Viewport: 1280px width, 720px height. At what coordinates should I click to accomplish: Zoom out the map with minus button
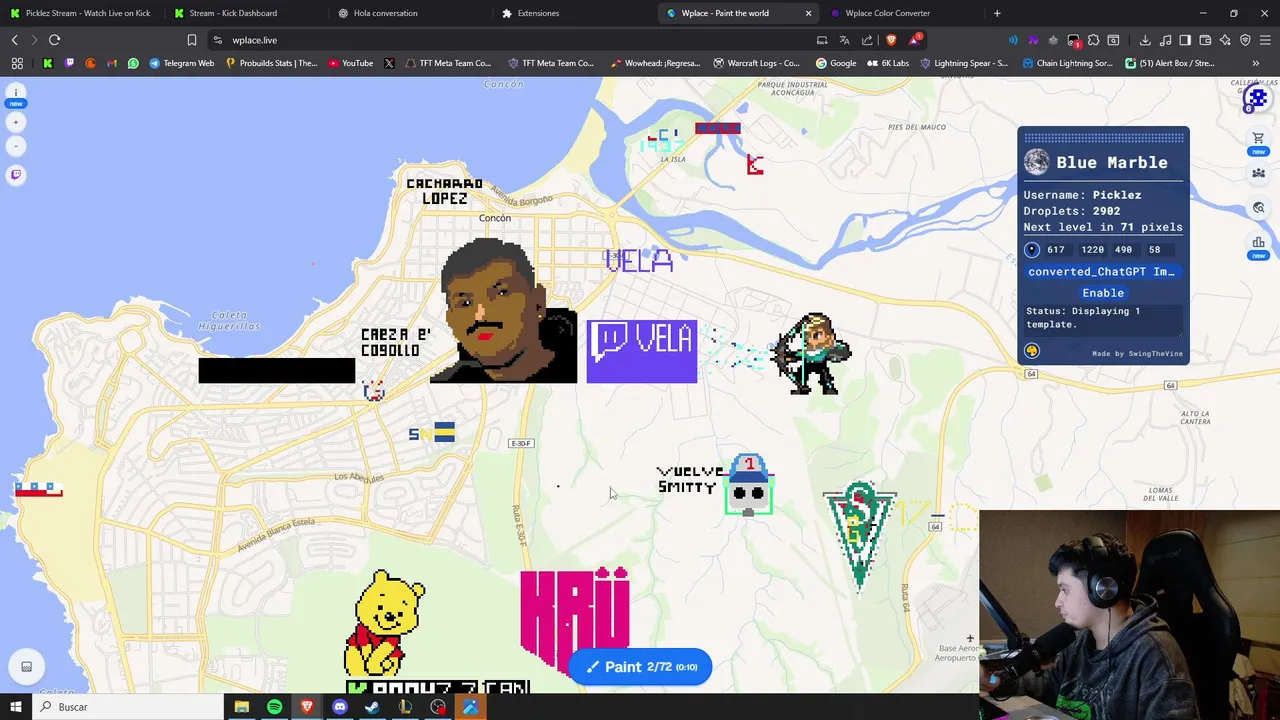(16, 146)
